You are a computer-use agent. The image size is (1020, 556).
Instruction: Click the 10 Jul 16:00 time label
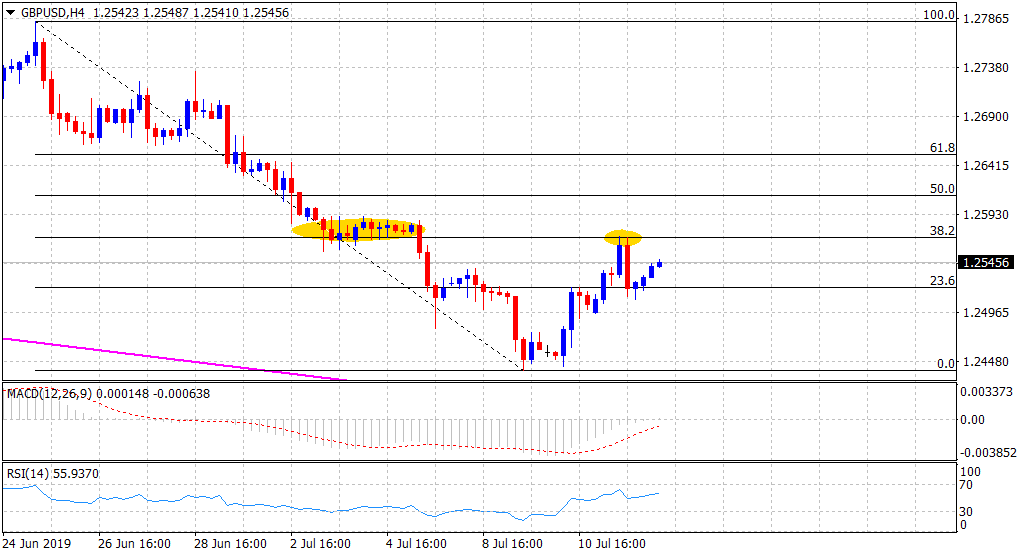tap(612, 543)
